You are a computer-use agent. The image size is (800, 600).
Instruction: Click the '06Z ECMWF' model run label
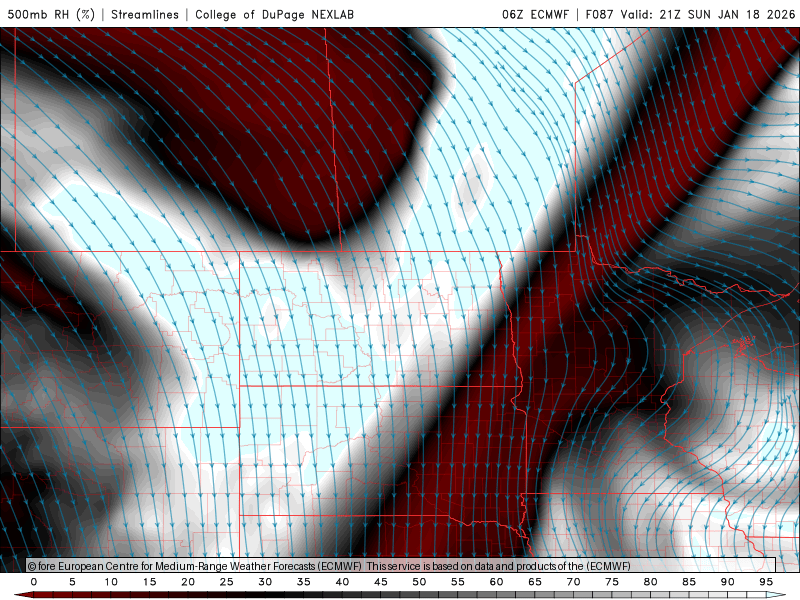point(535,14)
